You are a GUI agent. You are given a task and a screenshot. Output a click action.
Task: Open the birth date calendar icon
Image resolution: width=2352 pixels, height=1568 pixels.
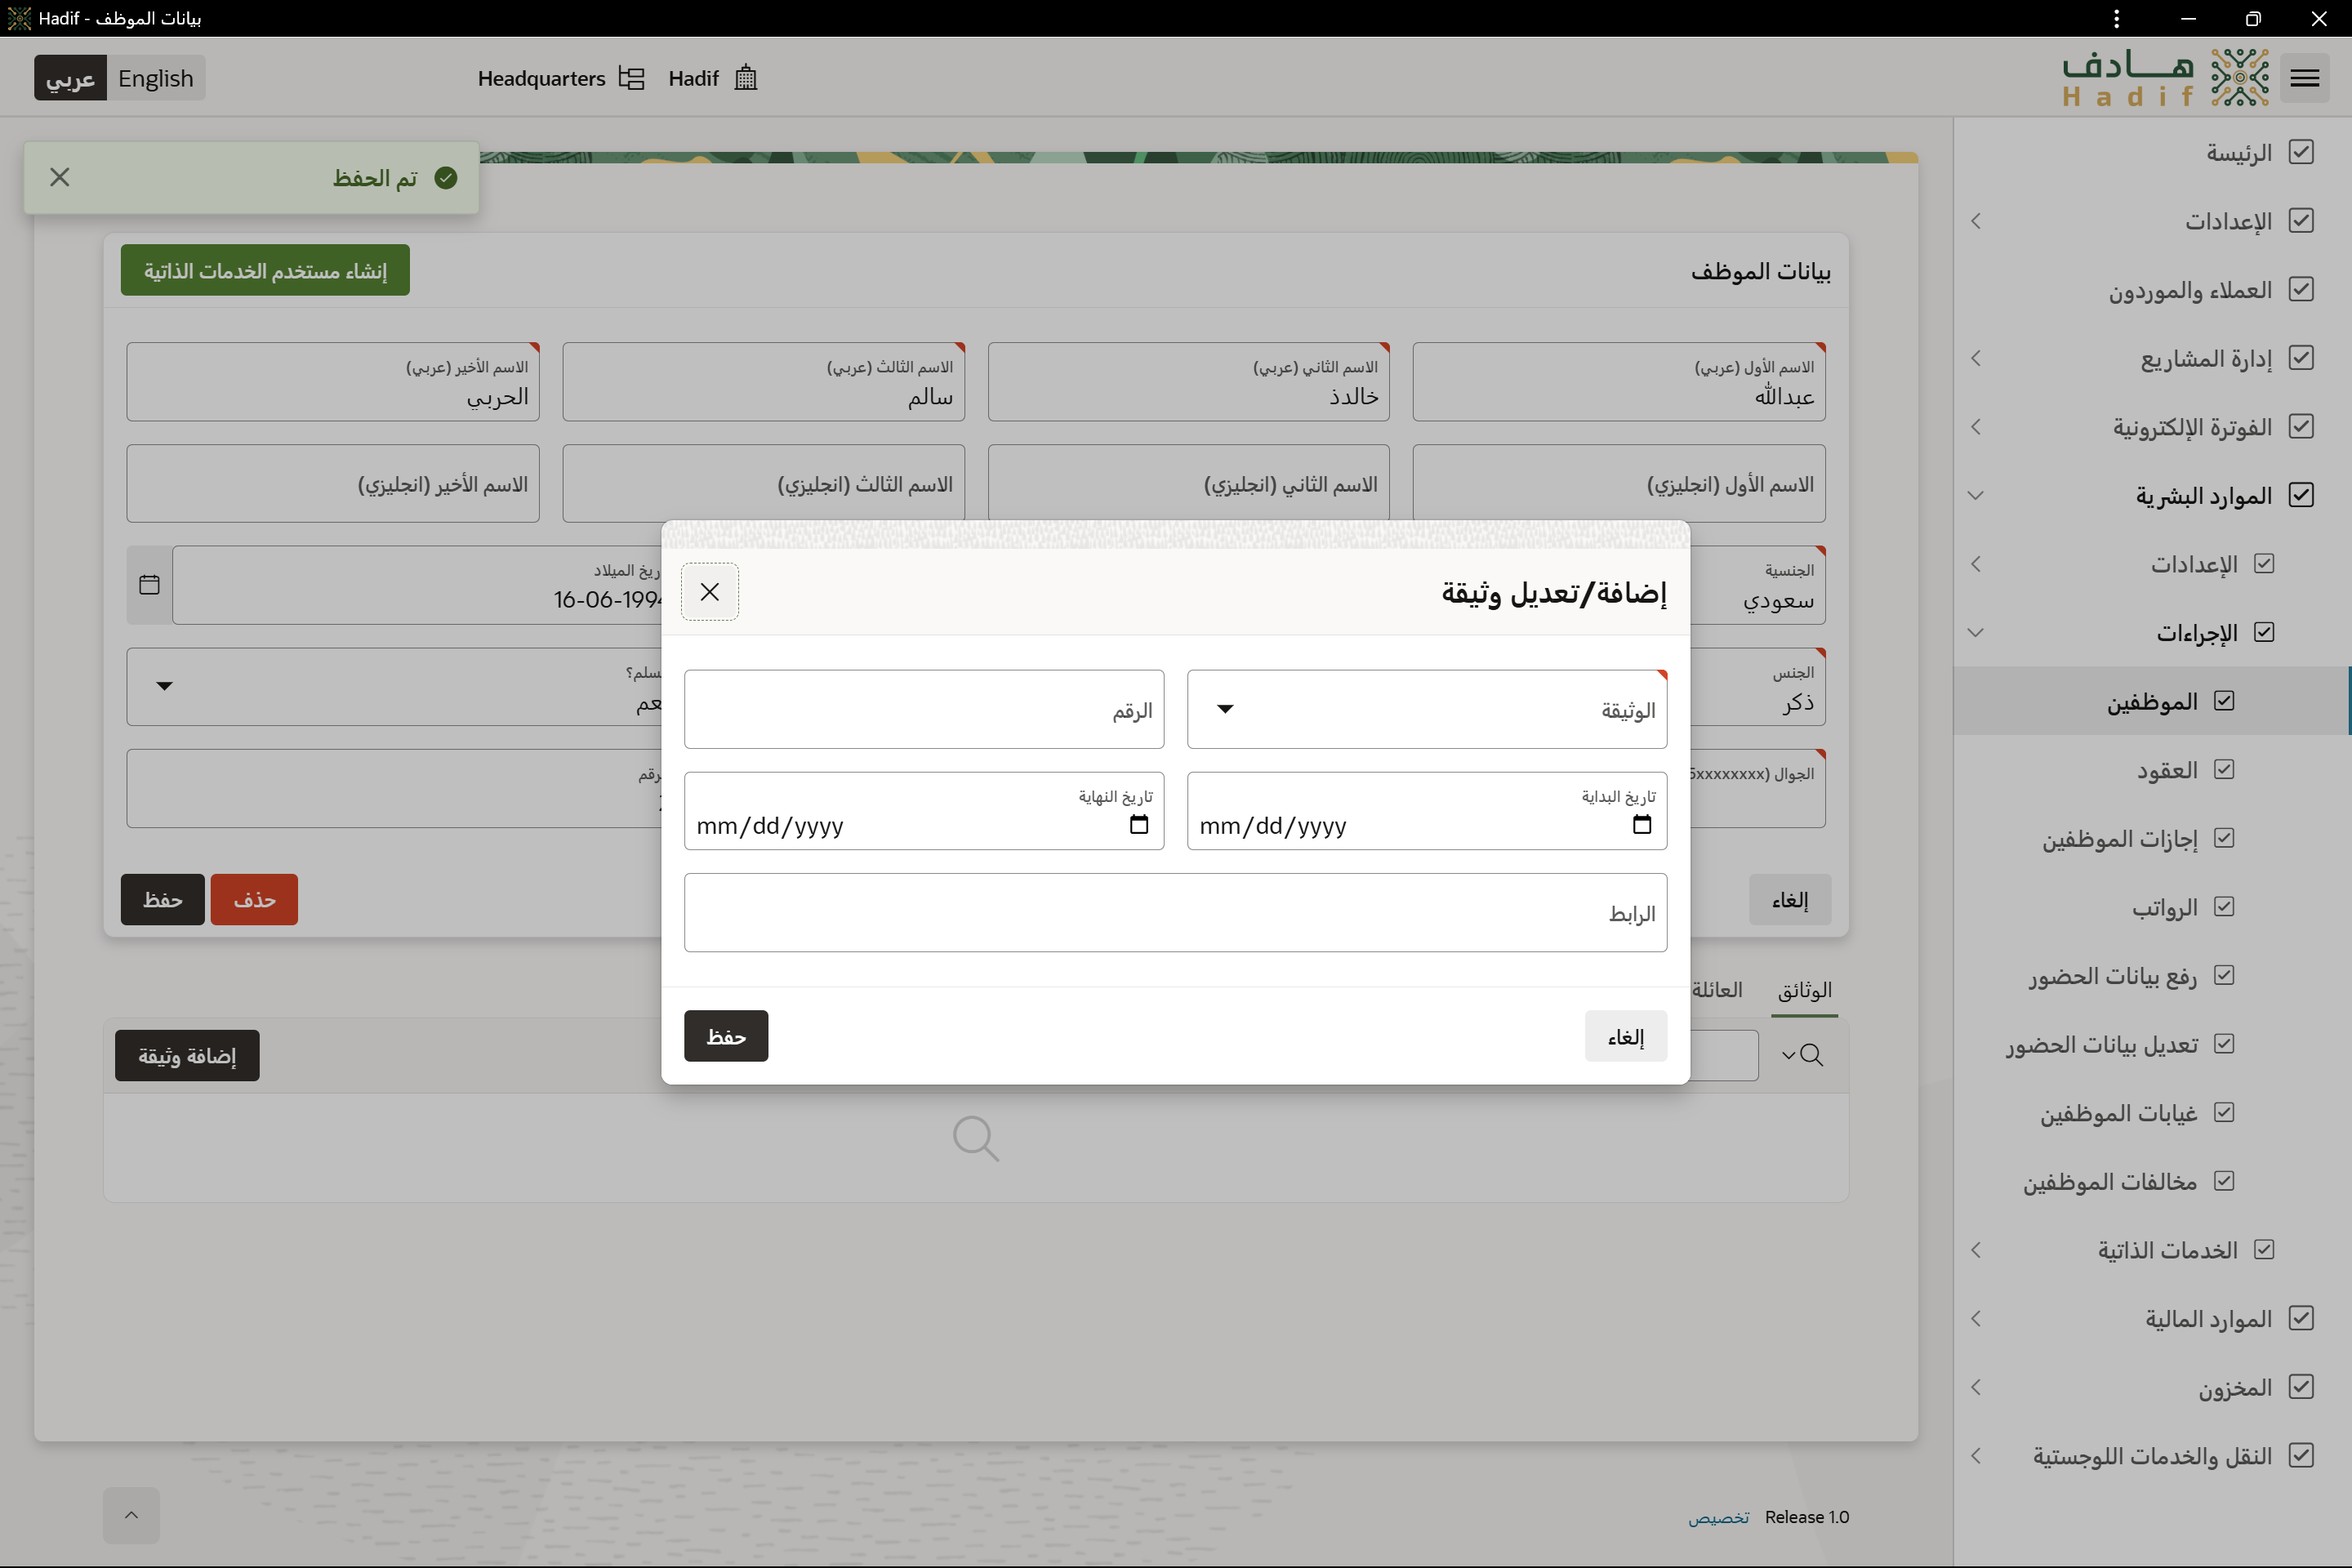149,585
